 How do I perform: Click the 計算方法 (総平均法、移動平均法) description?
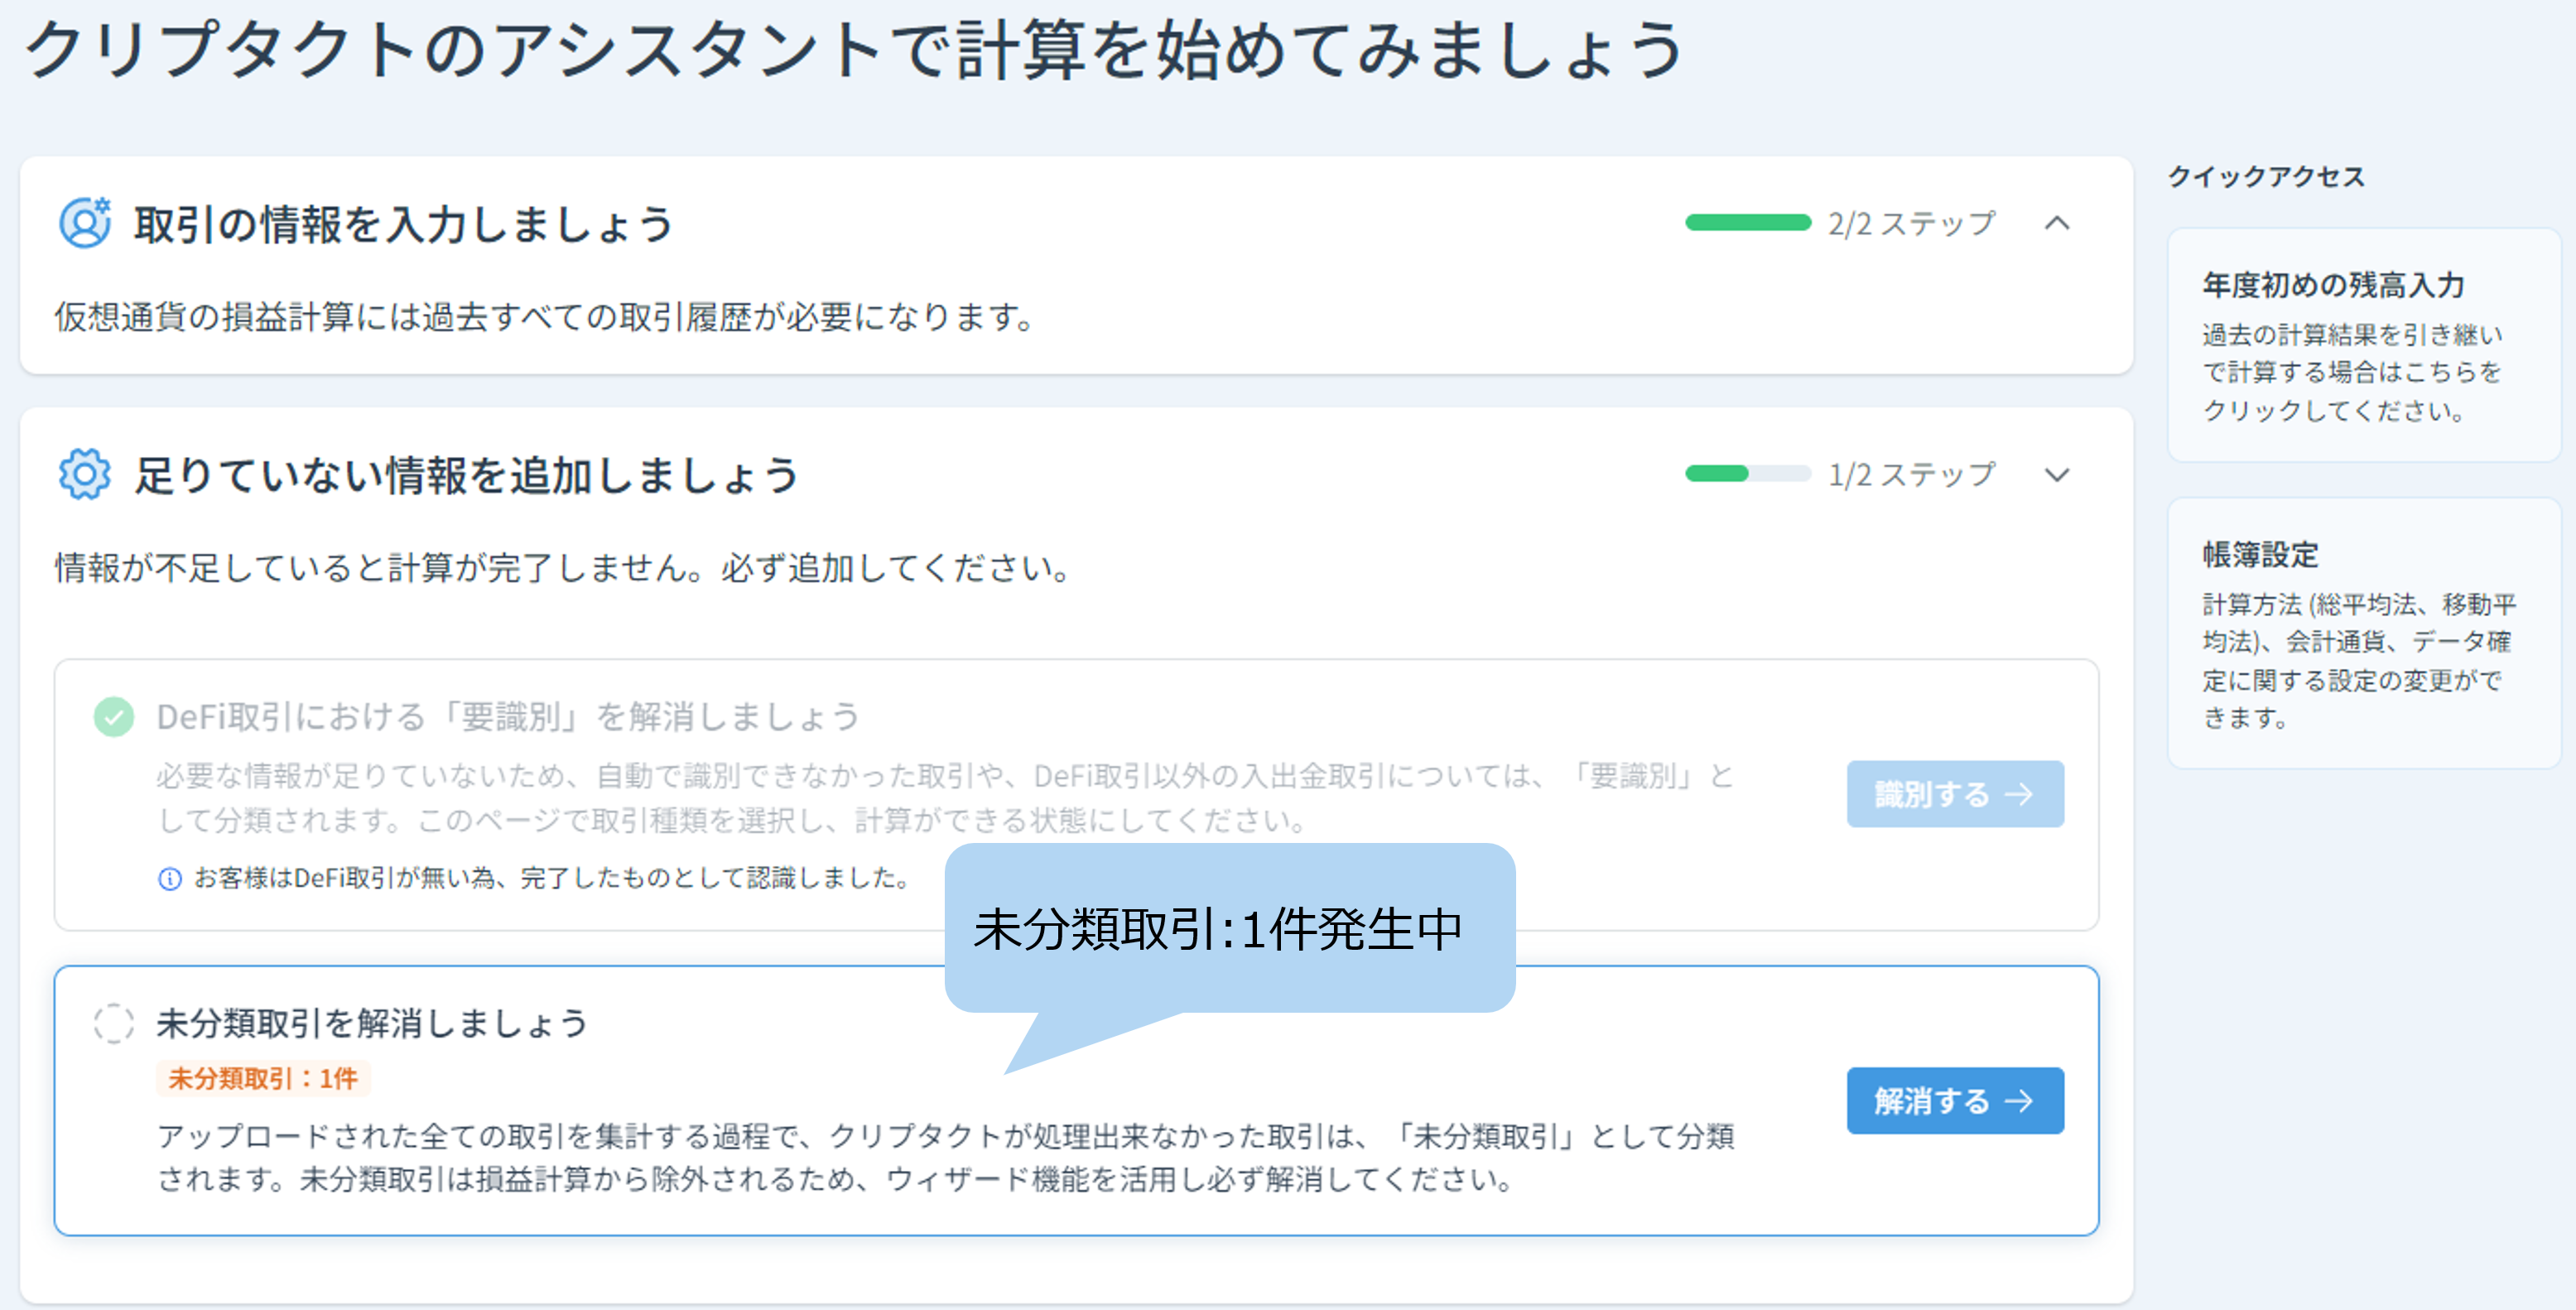[x=2359, y=661]
